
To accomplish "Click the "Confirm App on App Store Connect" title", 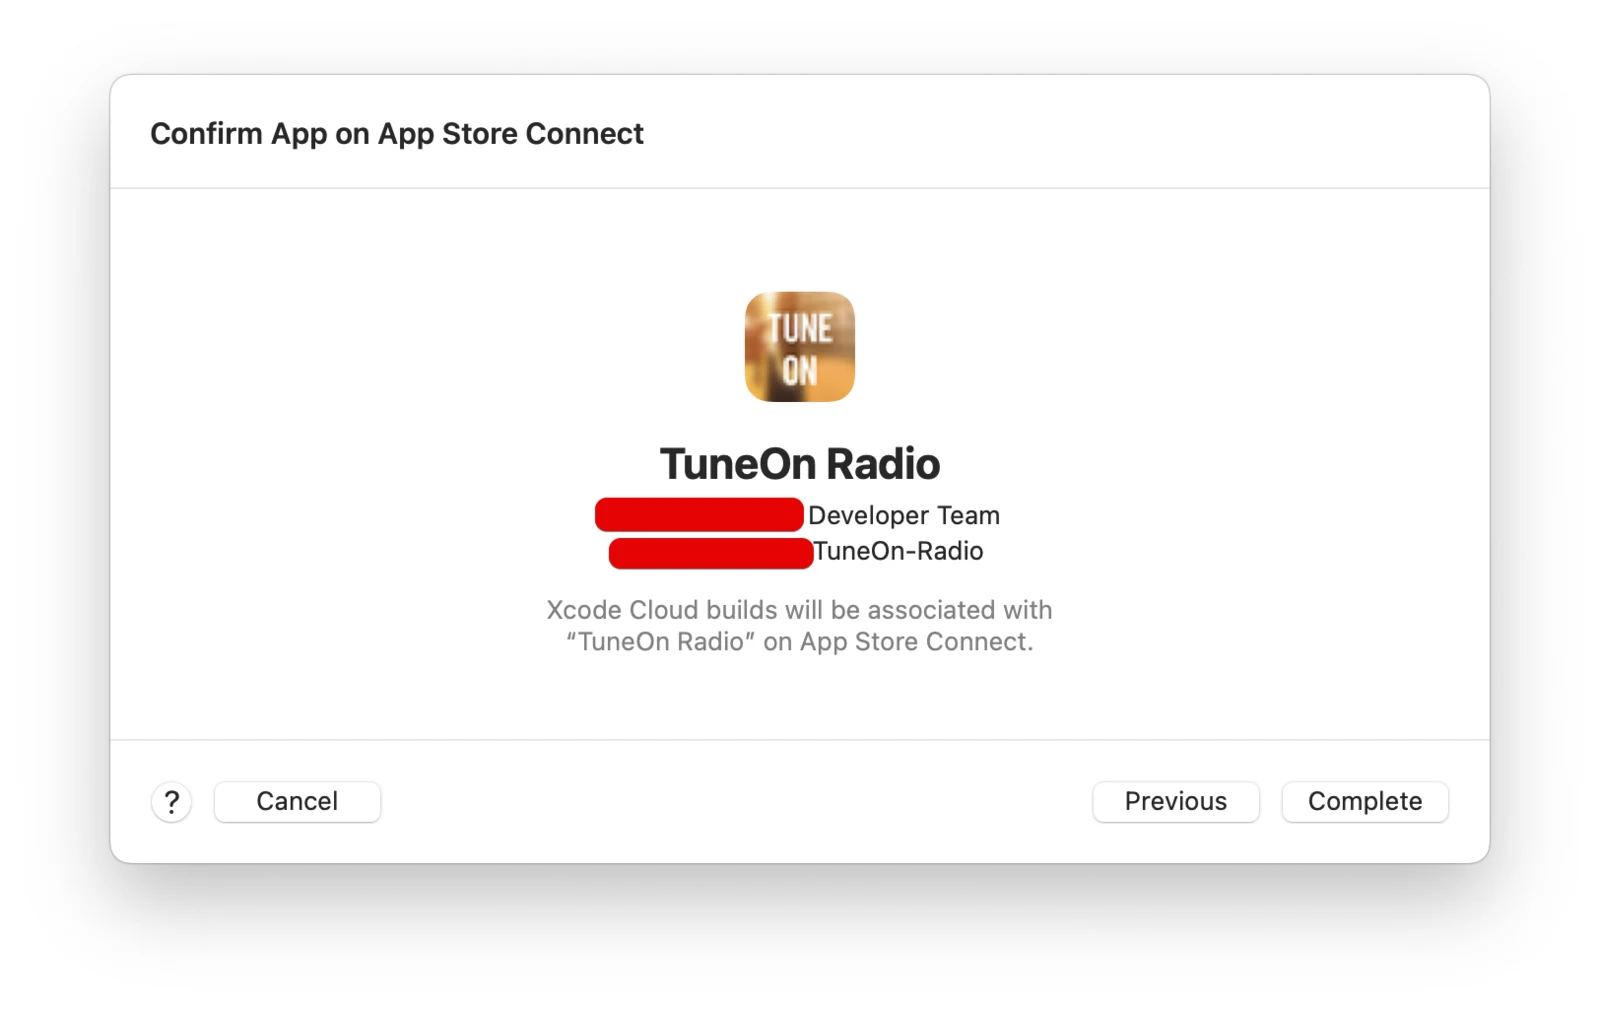I will tap(397, 134).
